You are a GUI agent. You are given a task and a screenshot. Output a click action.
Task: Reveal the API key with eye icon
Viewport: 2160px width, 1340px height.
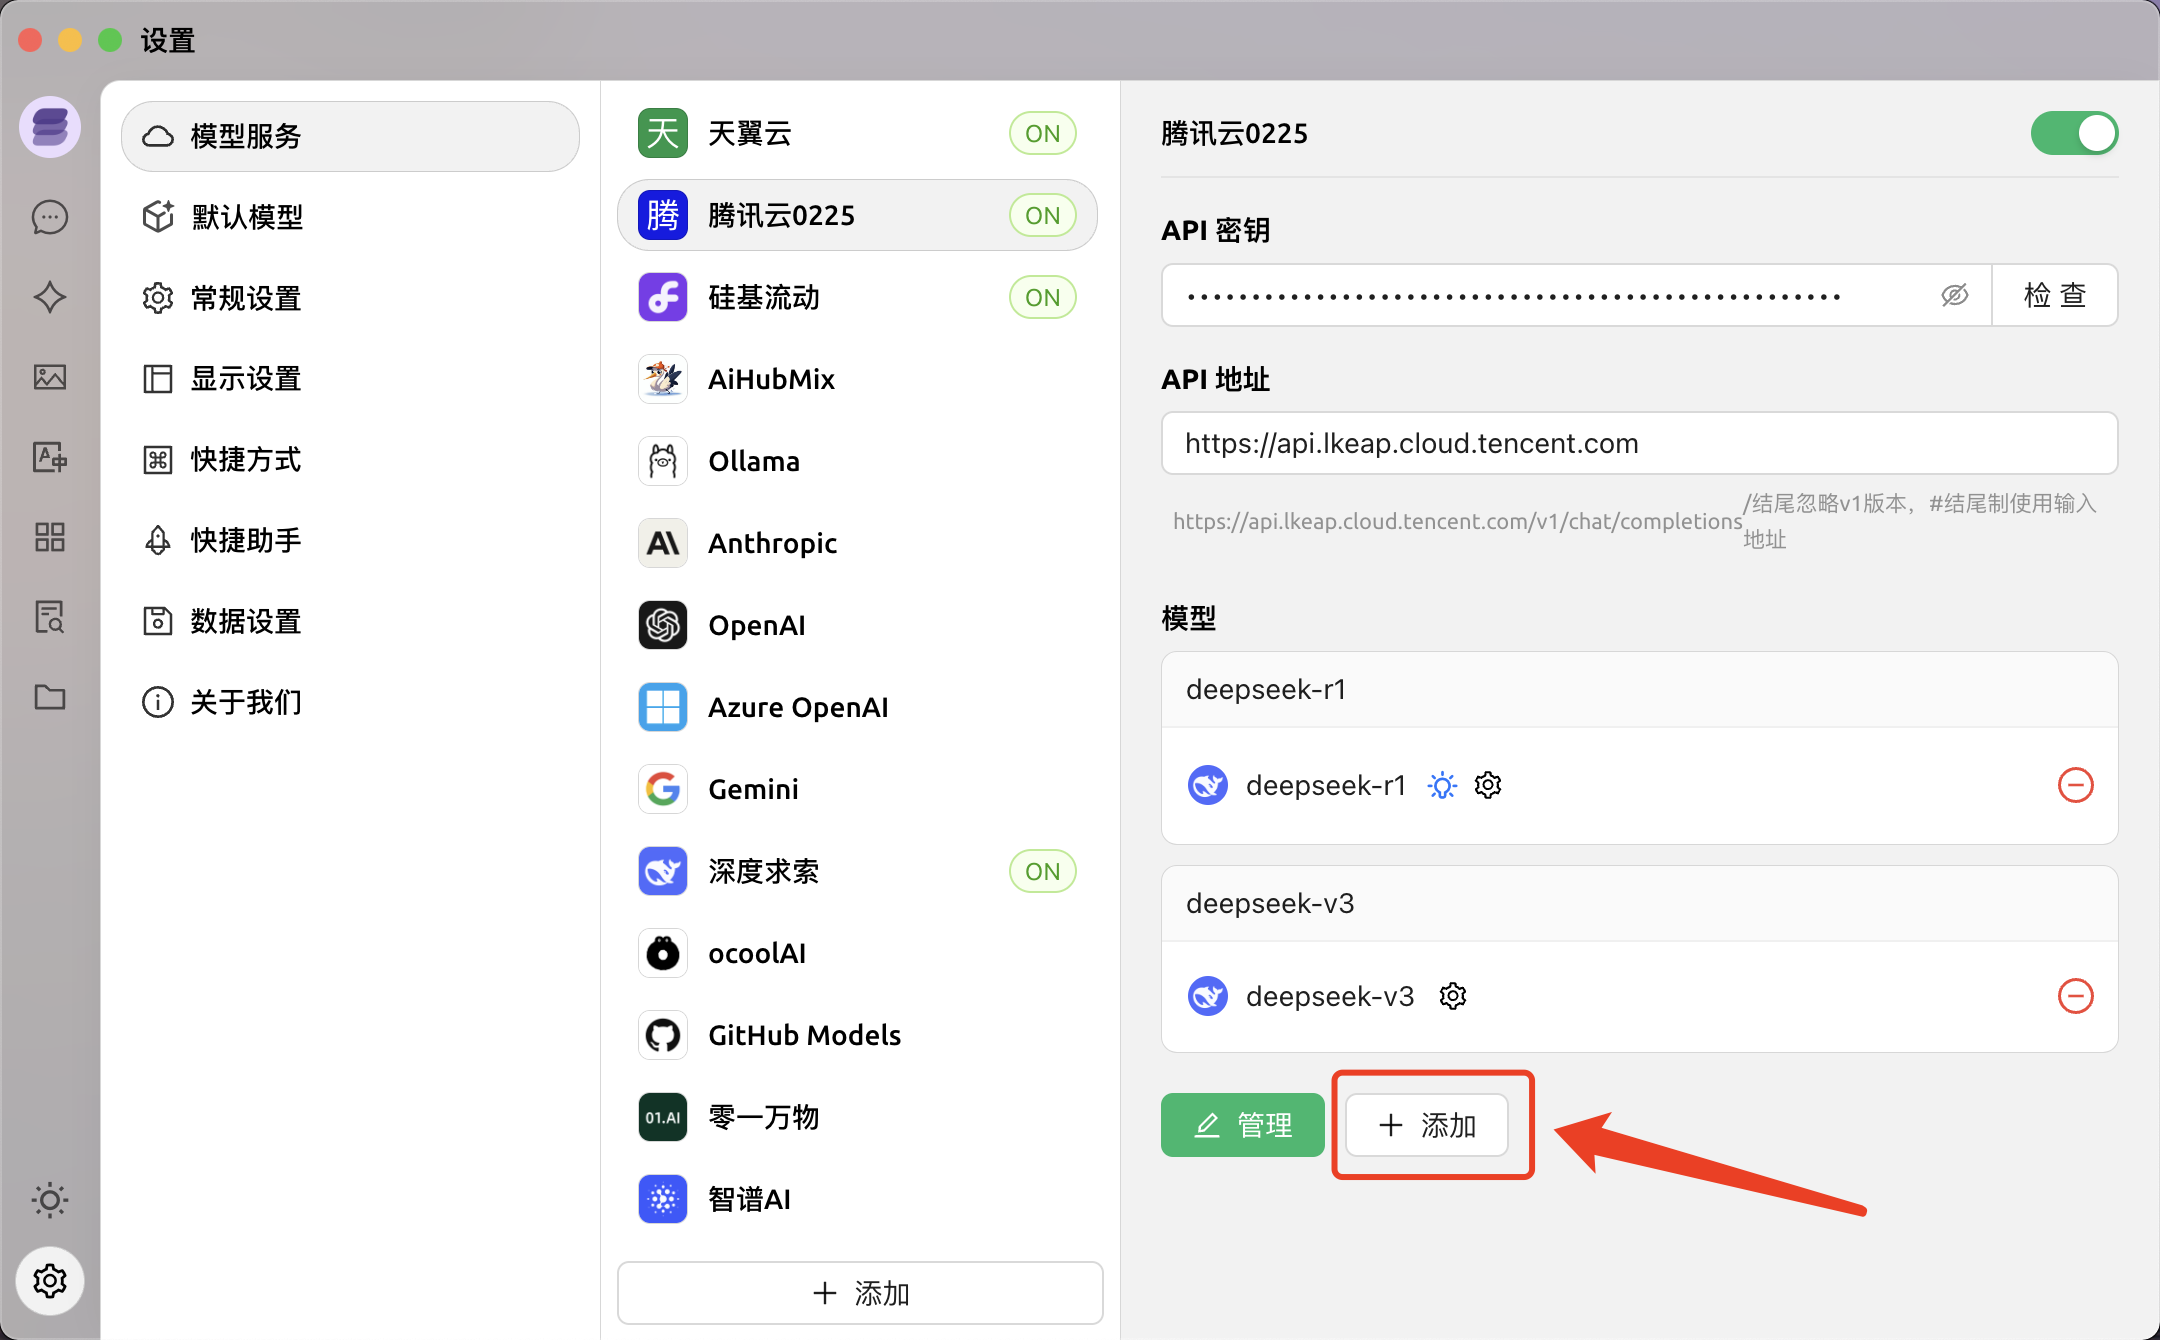pyautogui.click(x=1954, y=295)
